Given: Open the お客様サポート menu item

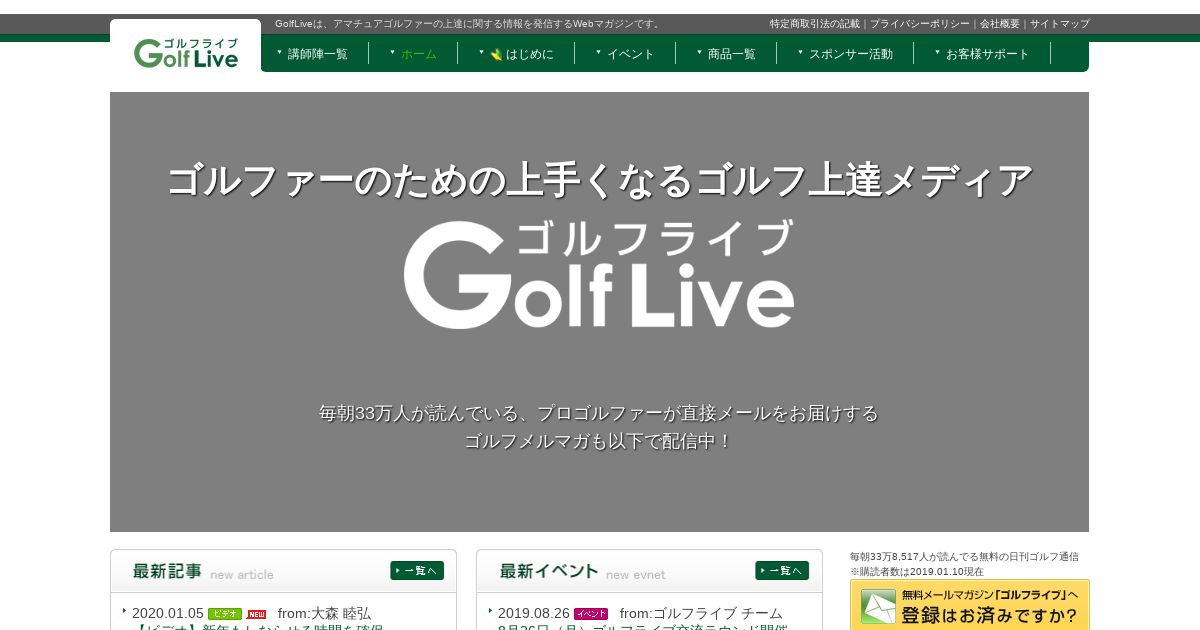Looking at the screenshot, I should (987, 54).
